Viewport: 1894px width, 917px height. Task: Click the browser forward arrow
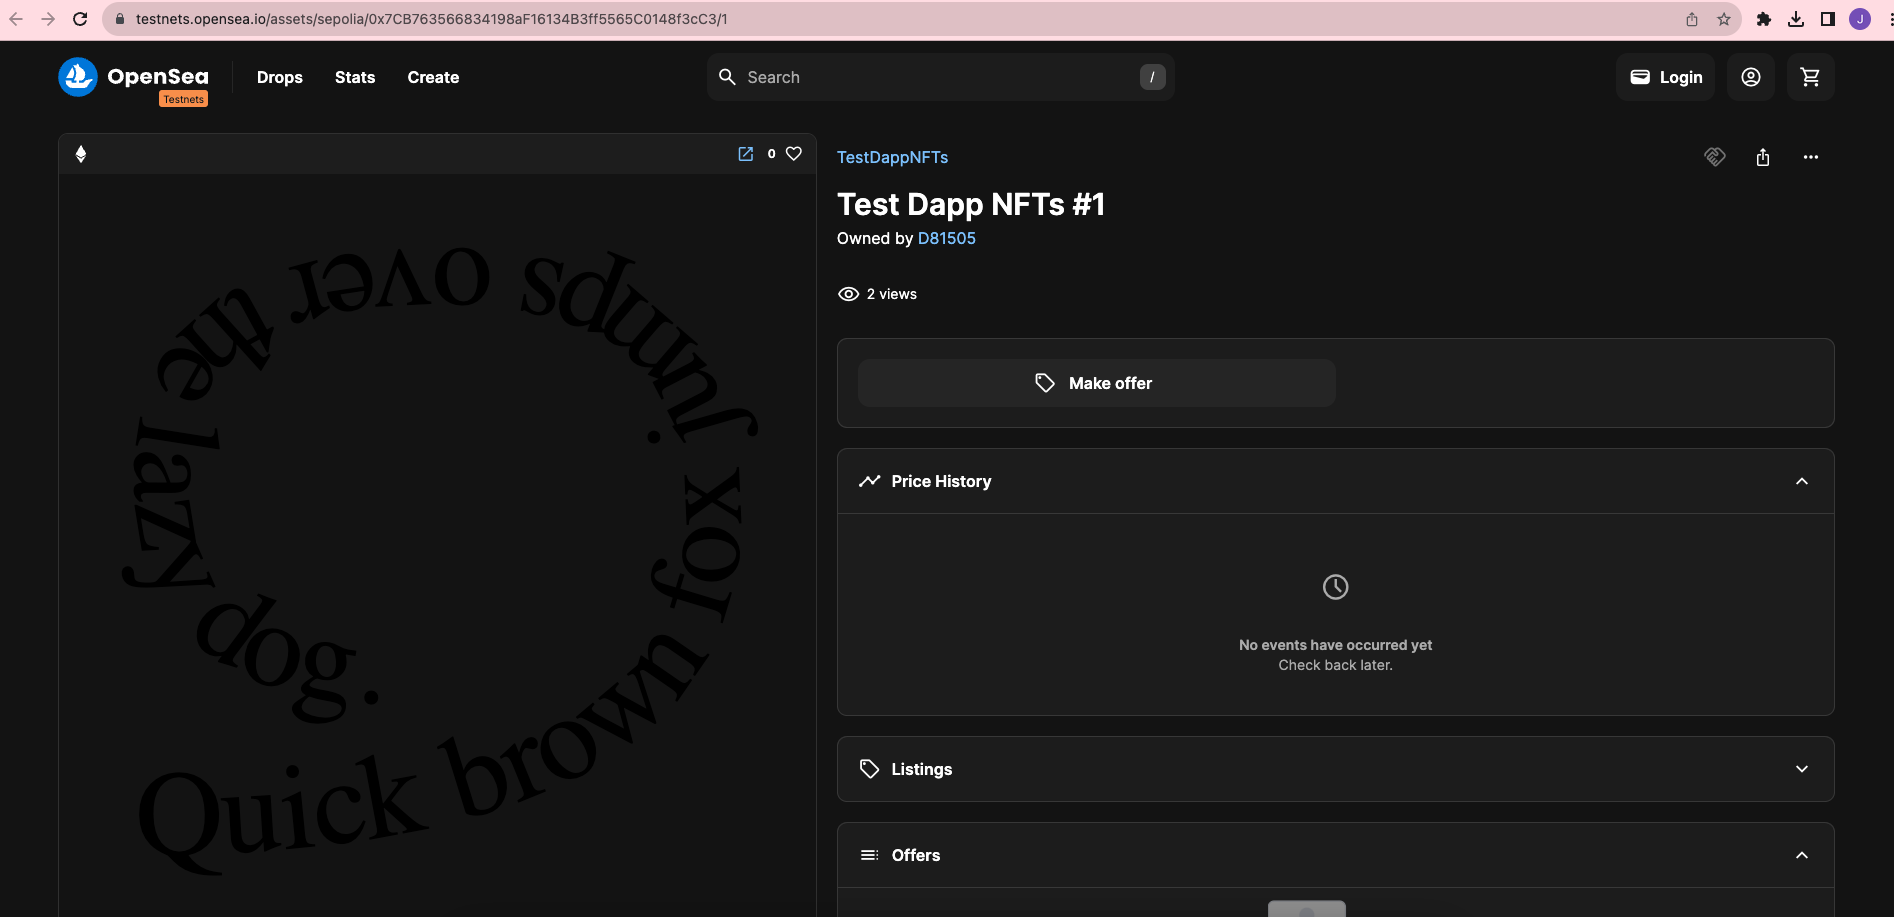[48, 19]
